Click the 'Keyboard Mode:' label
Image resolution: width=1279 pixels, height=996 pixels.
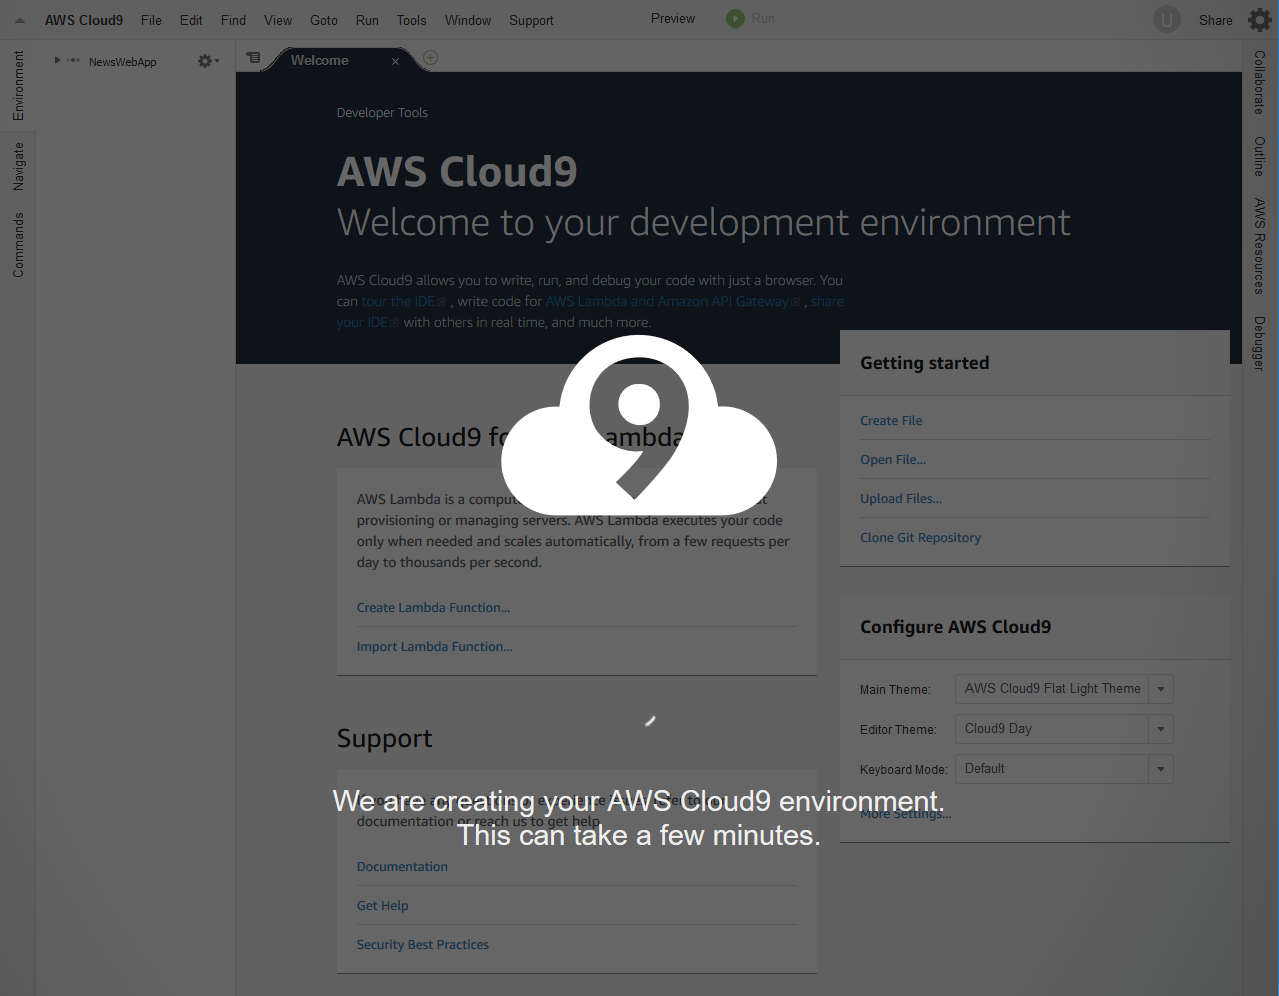pos(903,770)
